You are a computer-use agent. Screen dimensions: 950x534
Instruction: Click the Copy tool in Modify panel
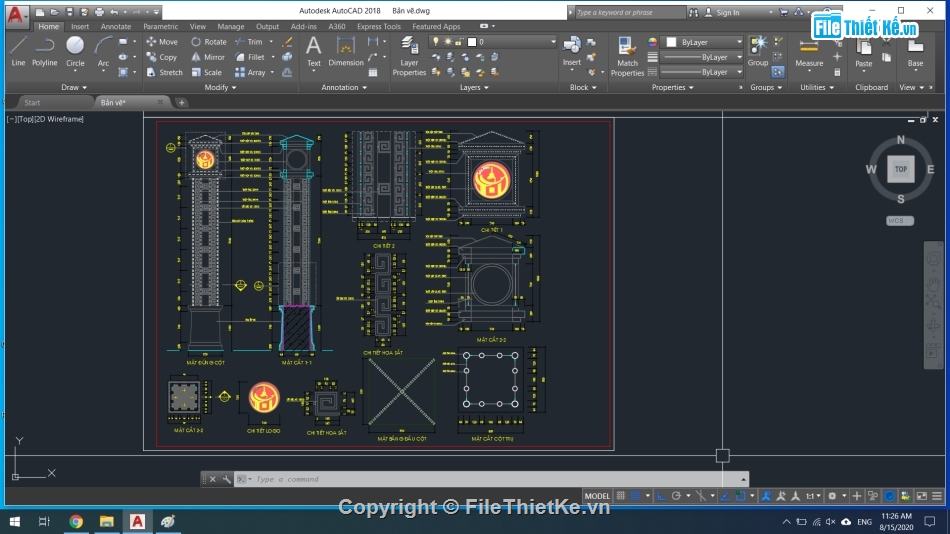coord(162,57)
